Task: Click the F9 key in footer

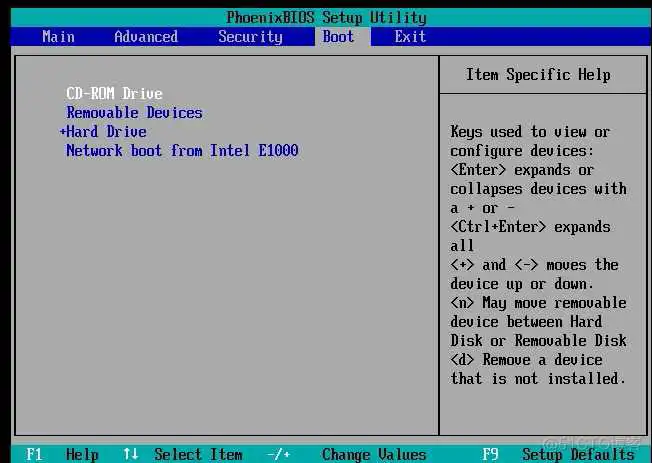Action: coord(490,454)
